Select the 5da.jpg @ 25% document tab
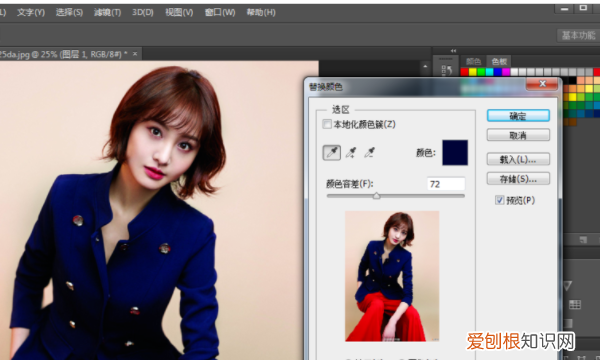Screen dimensions: 600x360 click(x=63, y=54)
